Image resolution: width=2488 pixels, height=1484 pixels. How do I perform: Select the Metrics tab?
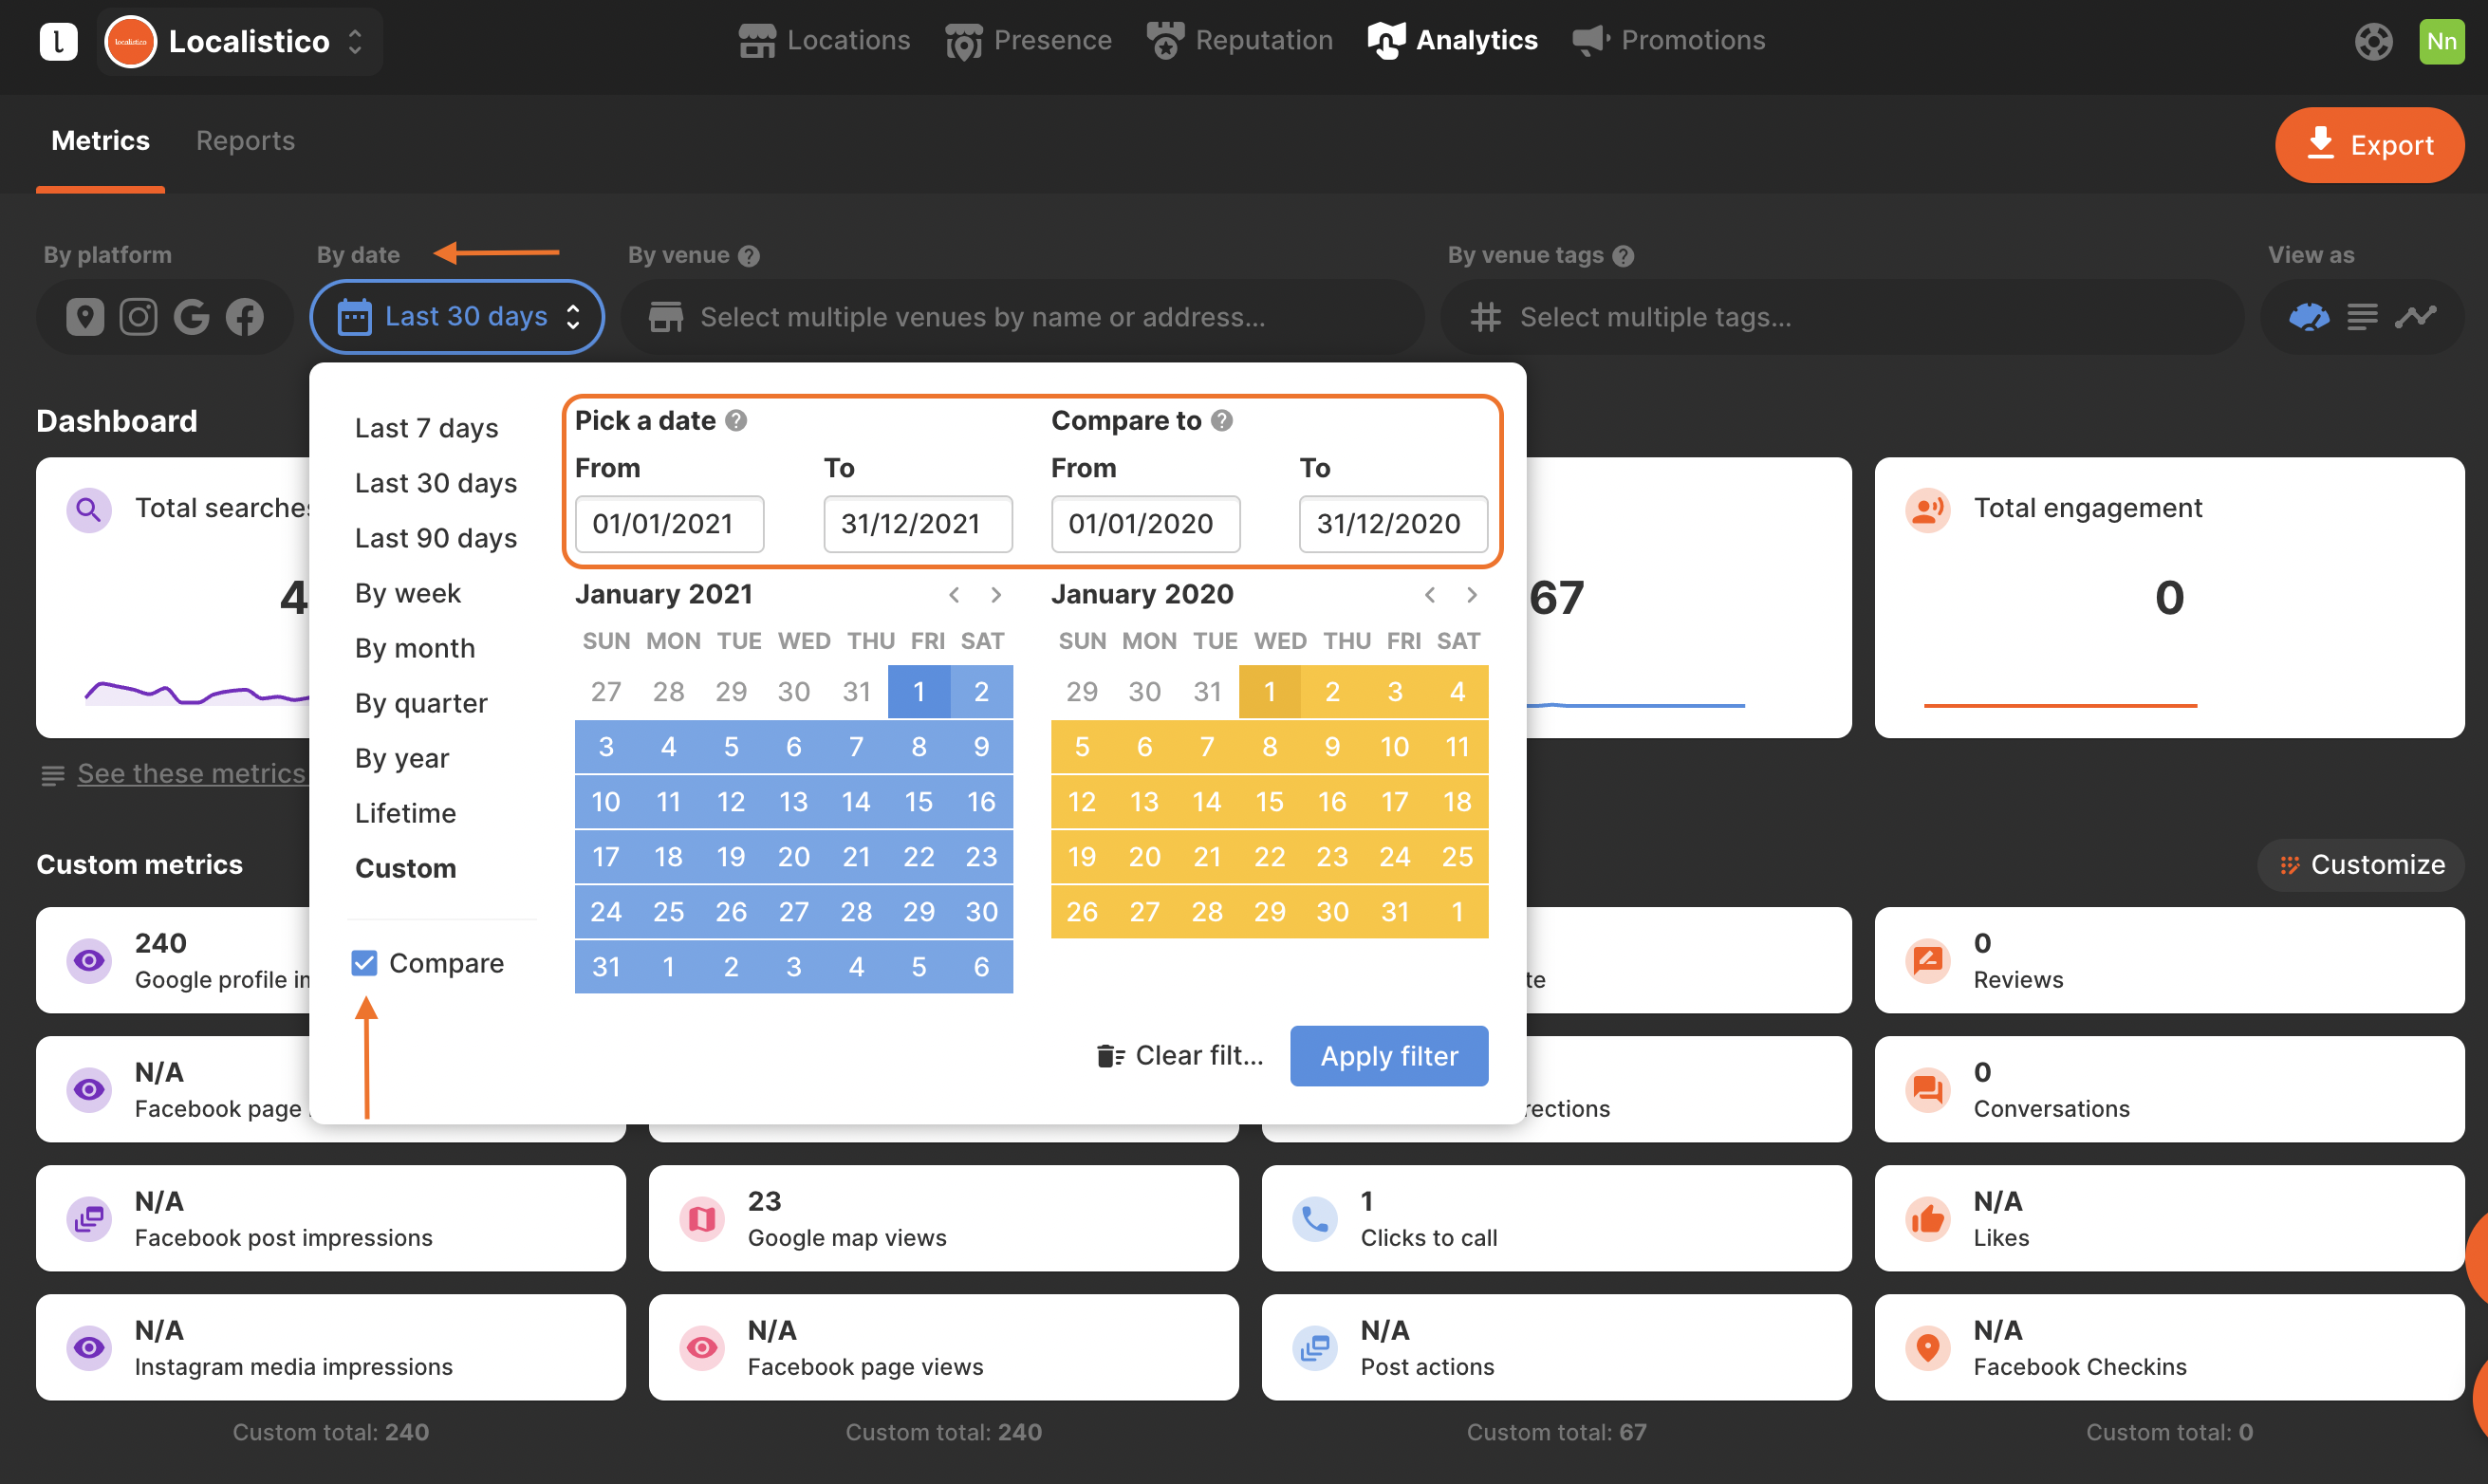pos(101,140)
